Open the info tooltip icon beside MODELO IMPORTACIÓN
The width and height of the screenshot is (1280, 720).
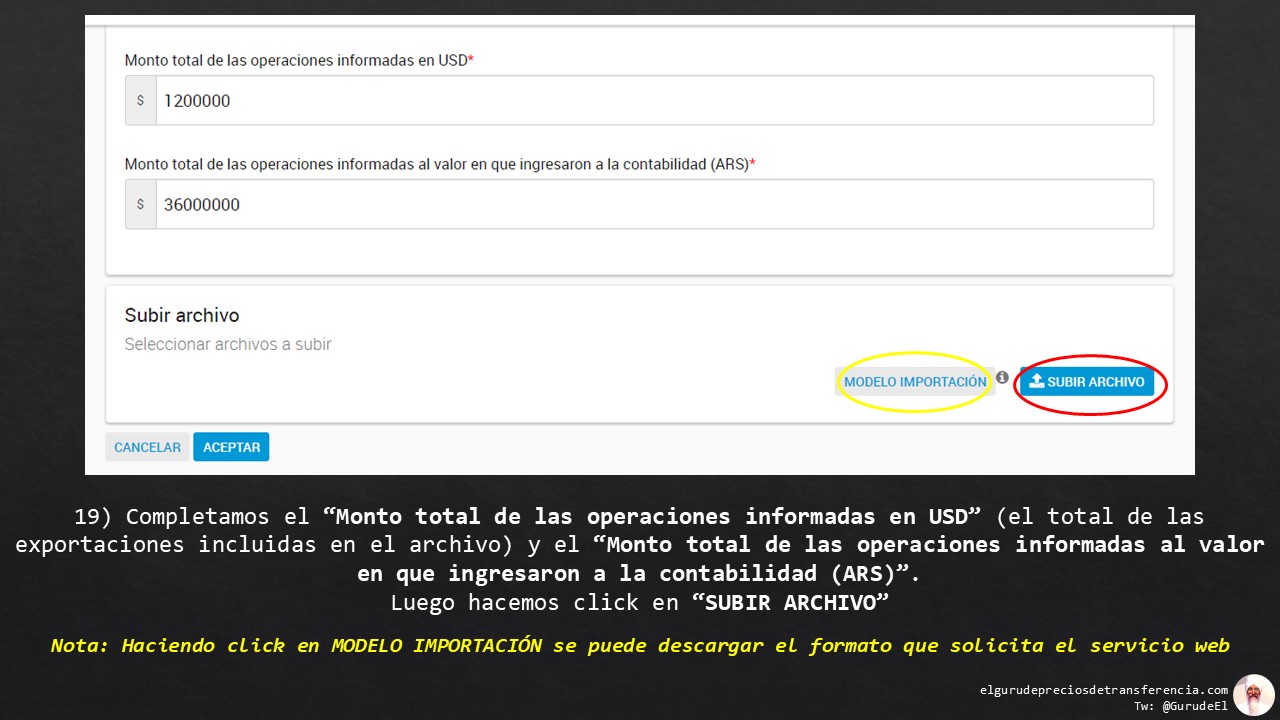1002,377
